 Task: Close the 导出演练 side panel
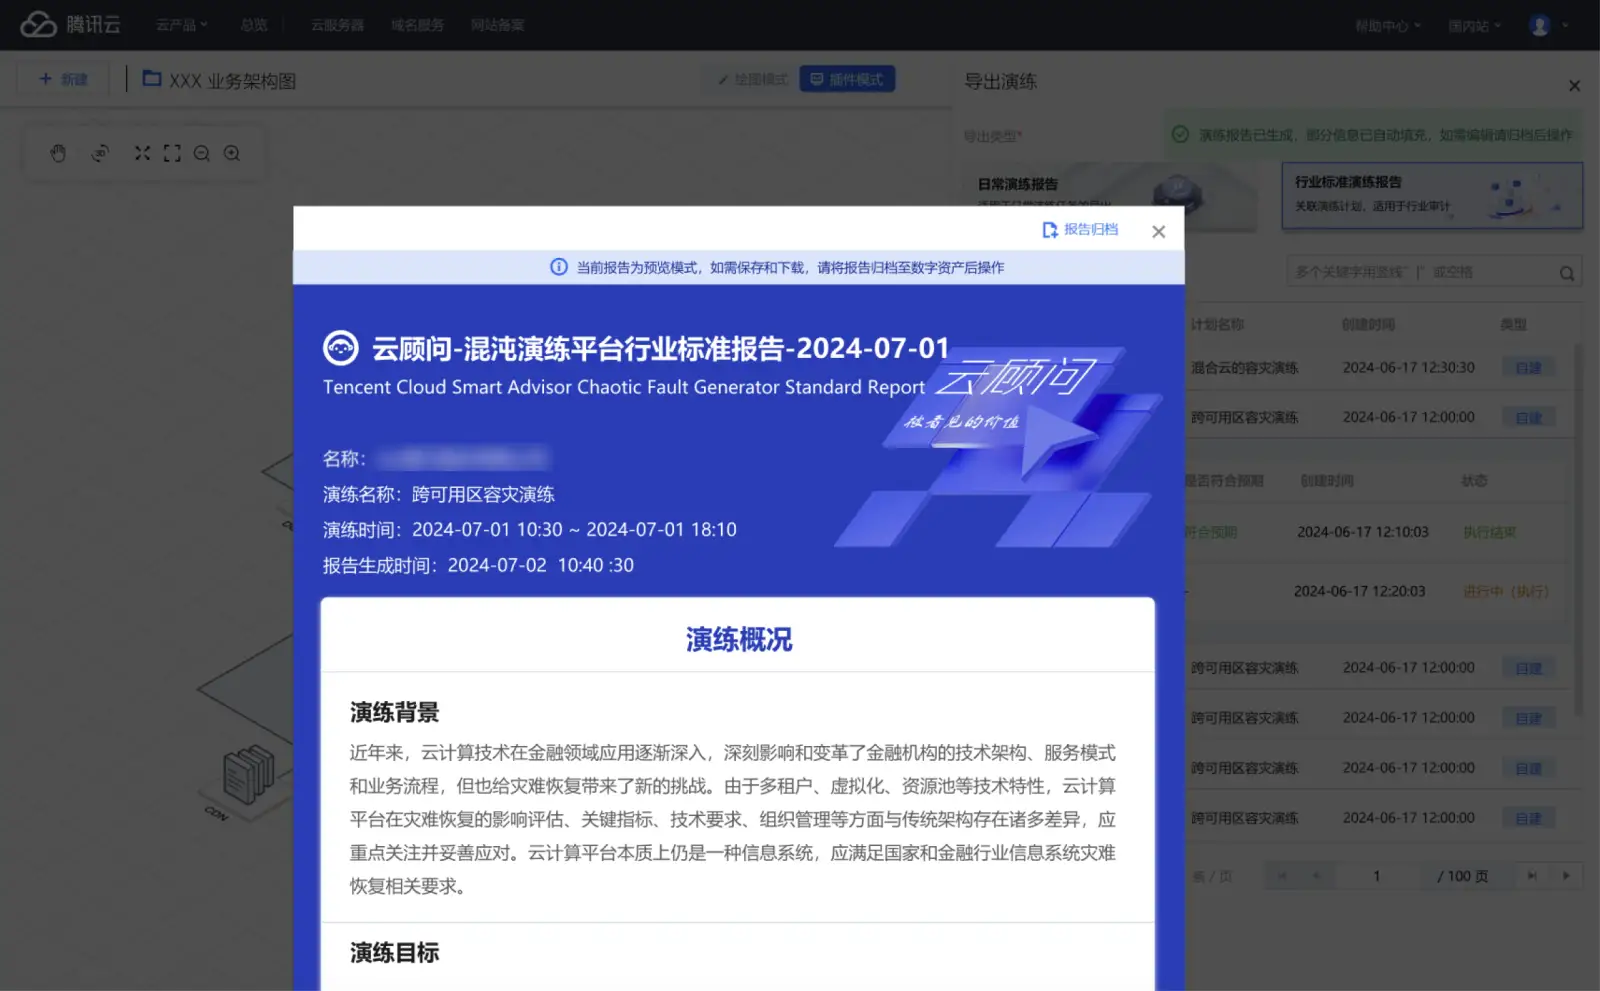[1574, 86]
